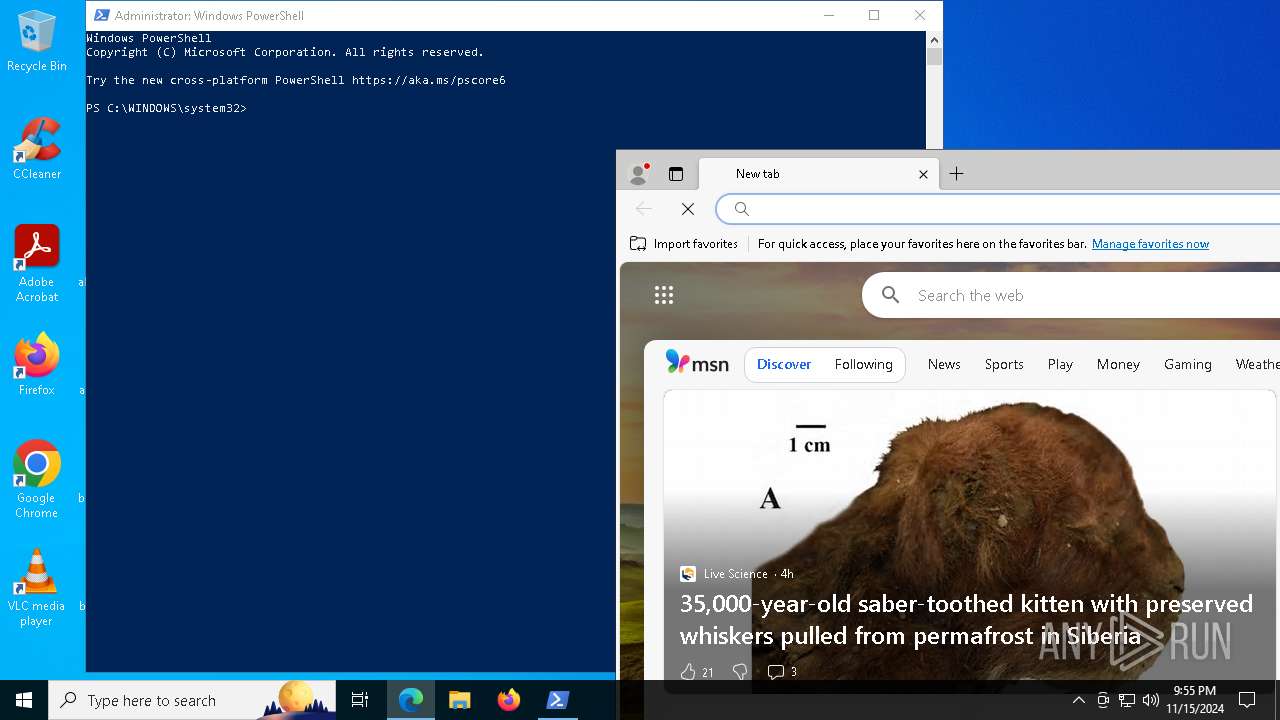This screenshot has height=720, width=1280.
Task: Click the Edge back arrow
Action: point(644,209)
